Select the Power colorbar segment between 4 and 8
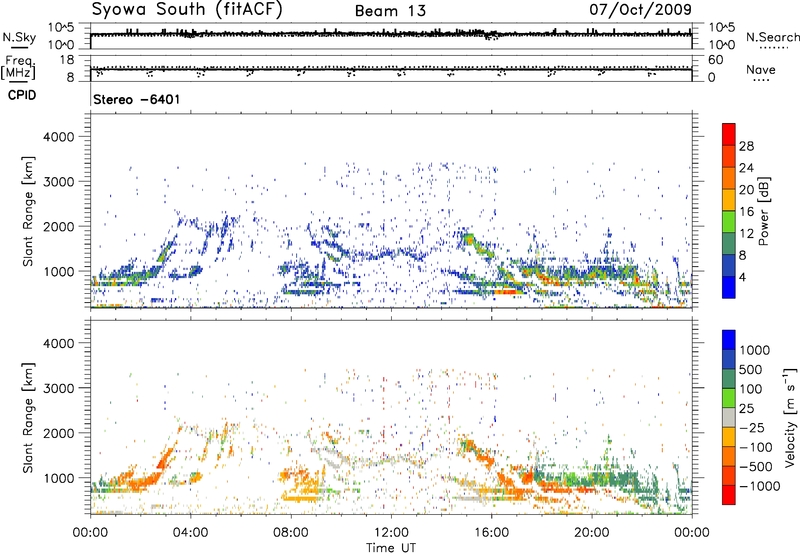The image size is (800, 554). 729,266
